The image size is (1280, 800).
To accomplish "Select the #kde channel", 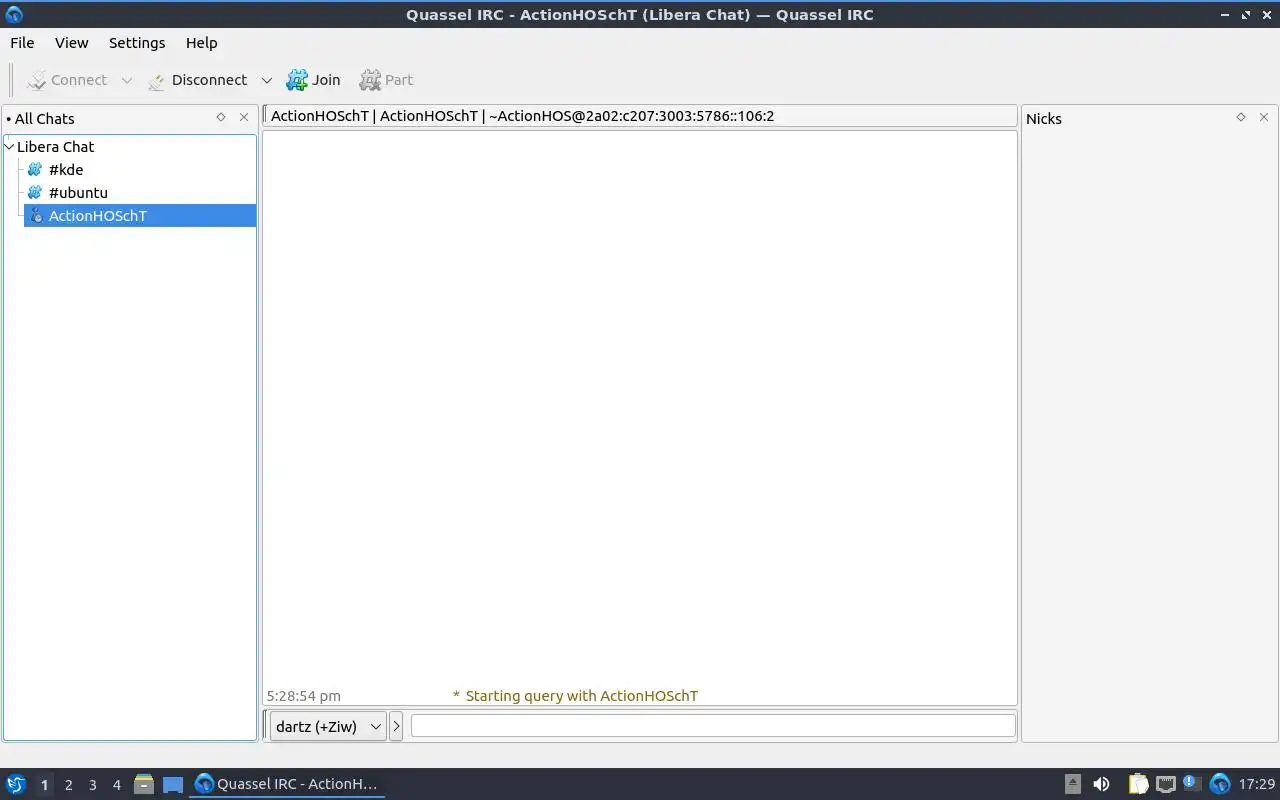I will click(66, 170).
